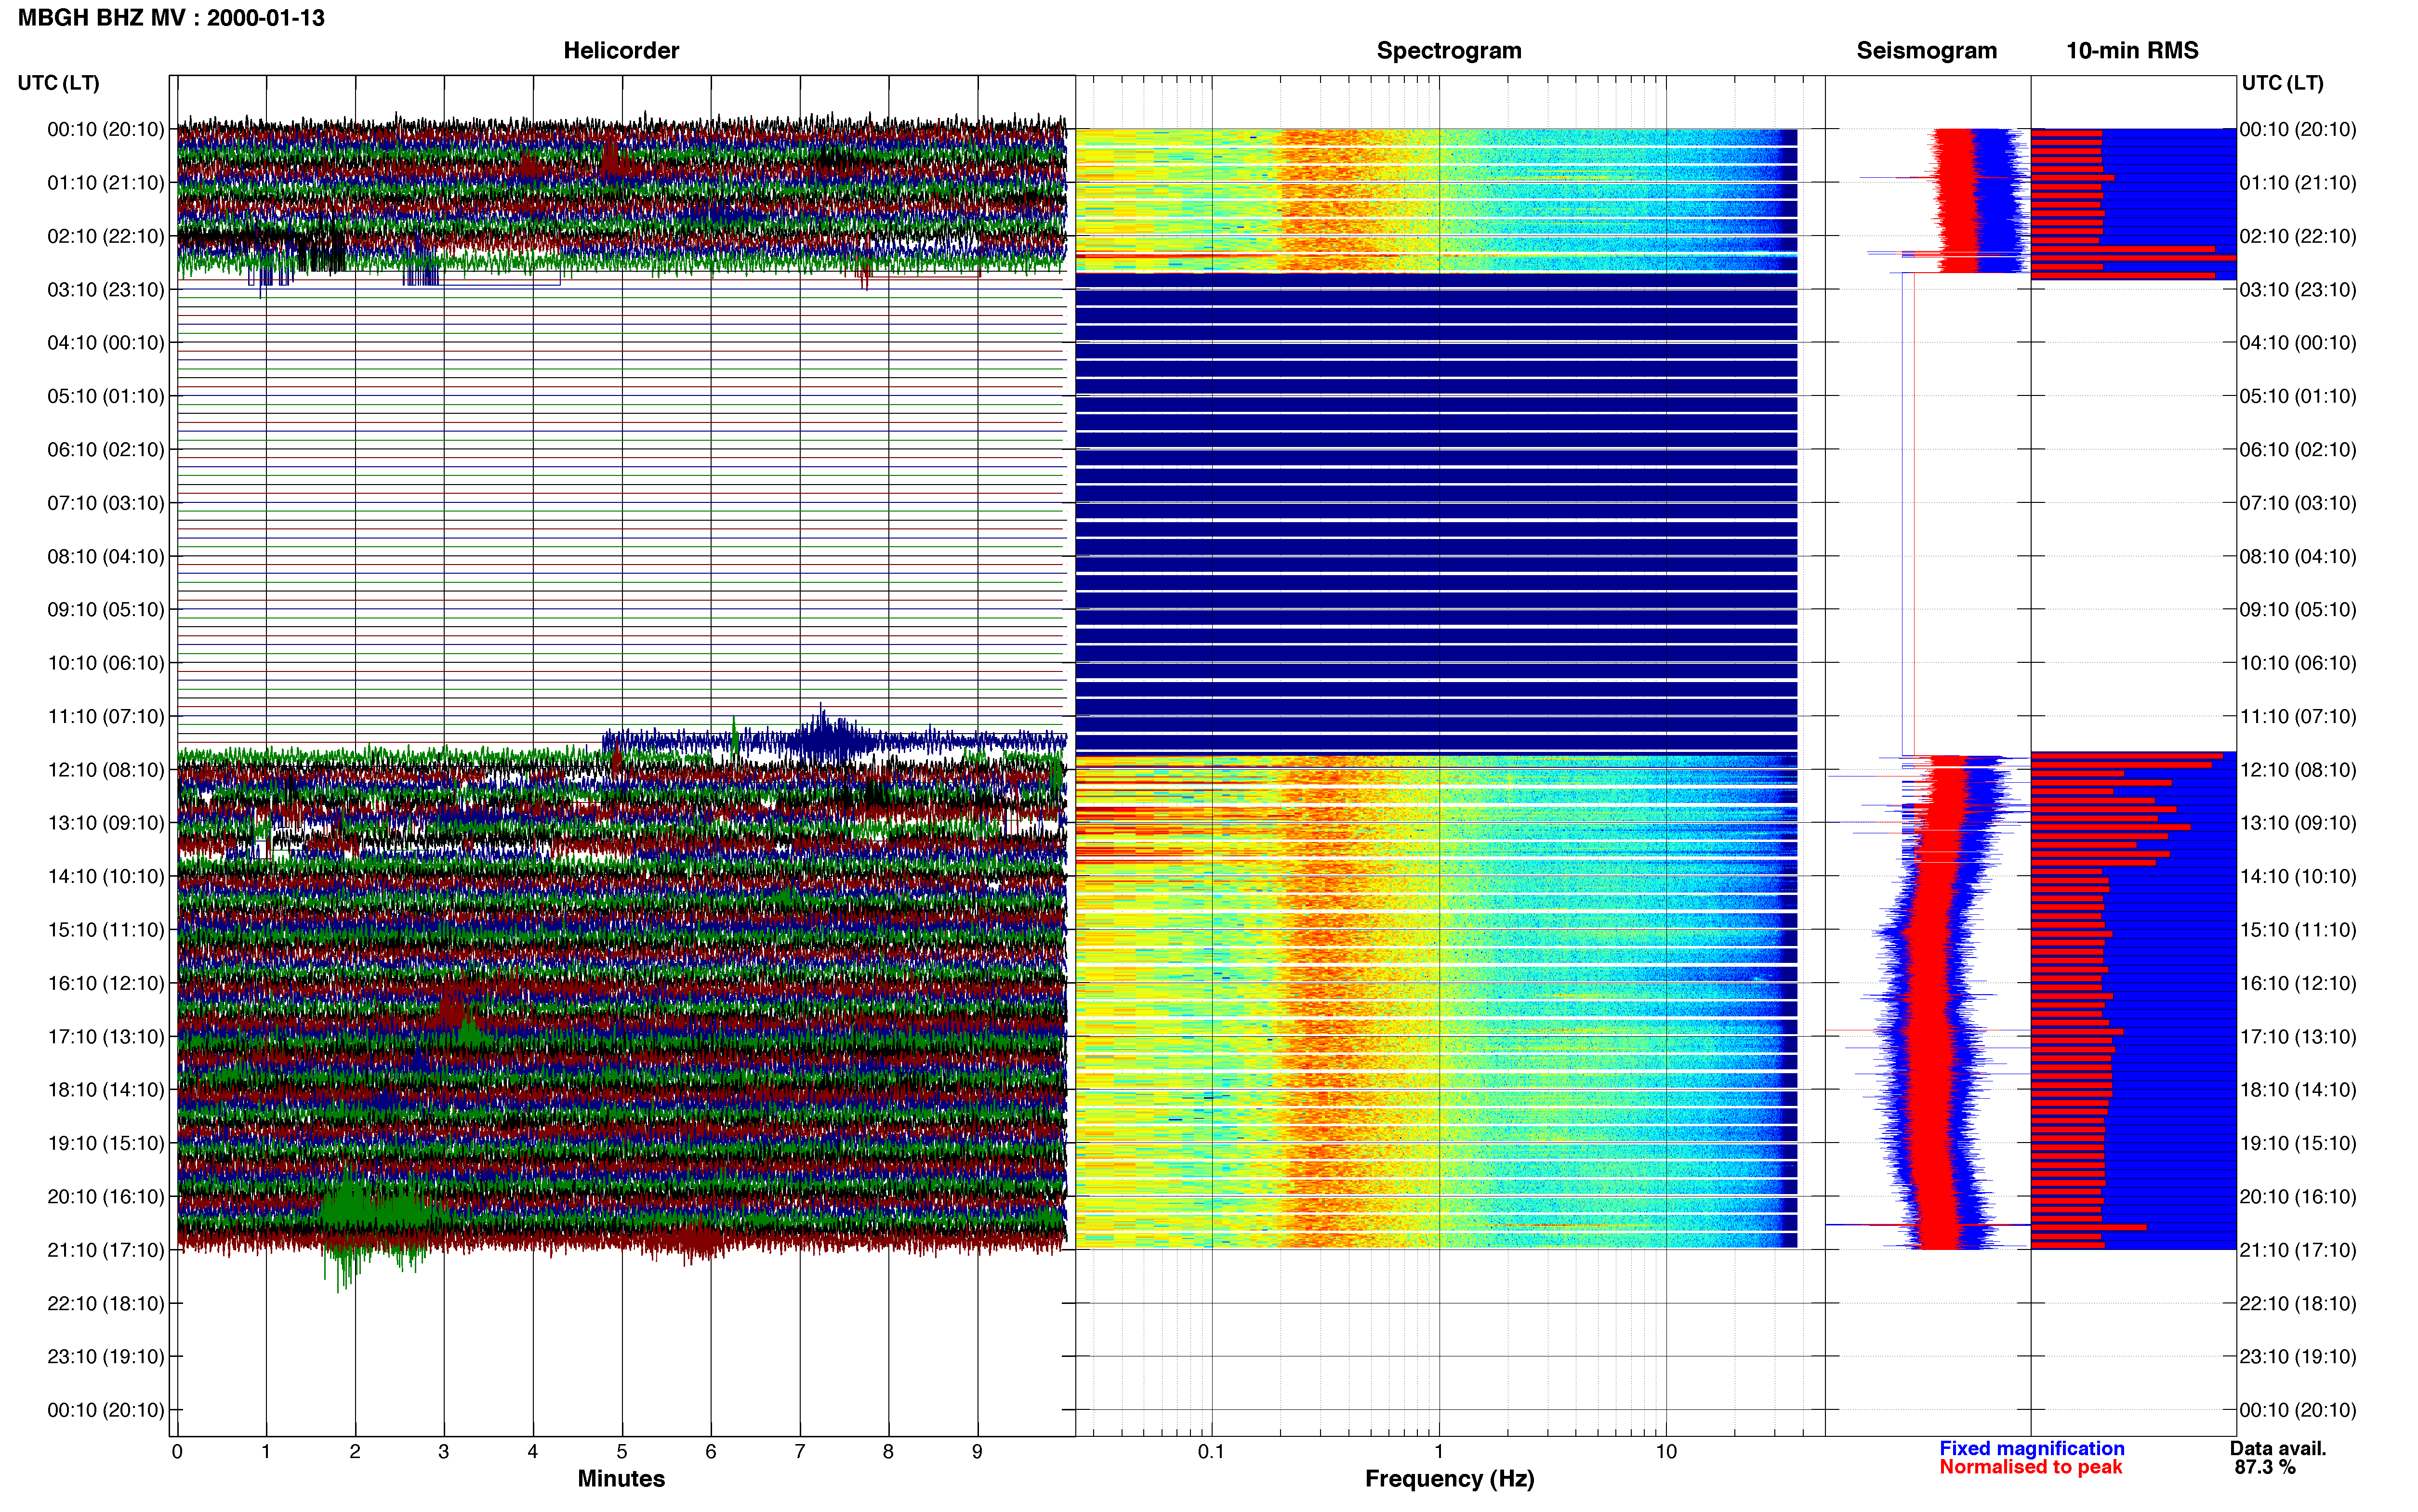2418x1512 pixels.
Task: Select the 10-min RMS panel heading
Action: tap(2132, 50)
